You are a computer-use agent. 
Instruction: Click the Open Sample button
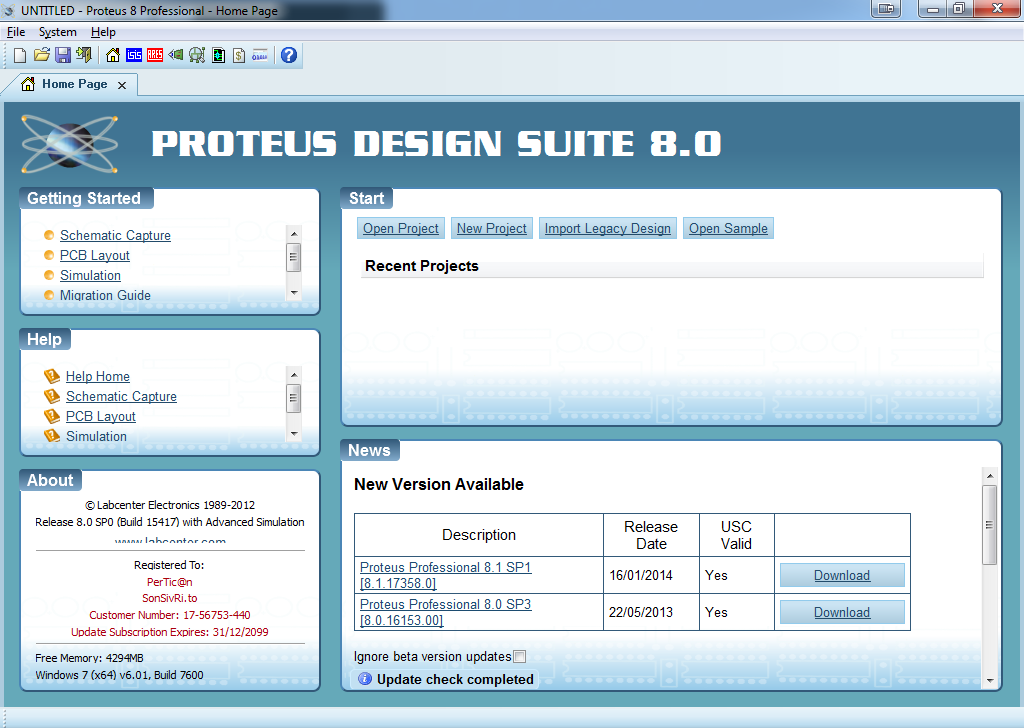point(728,229)
